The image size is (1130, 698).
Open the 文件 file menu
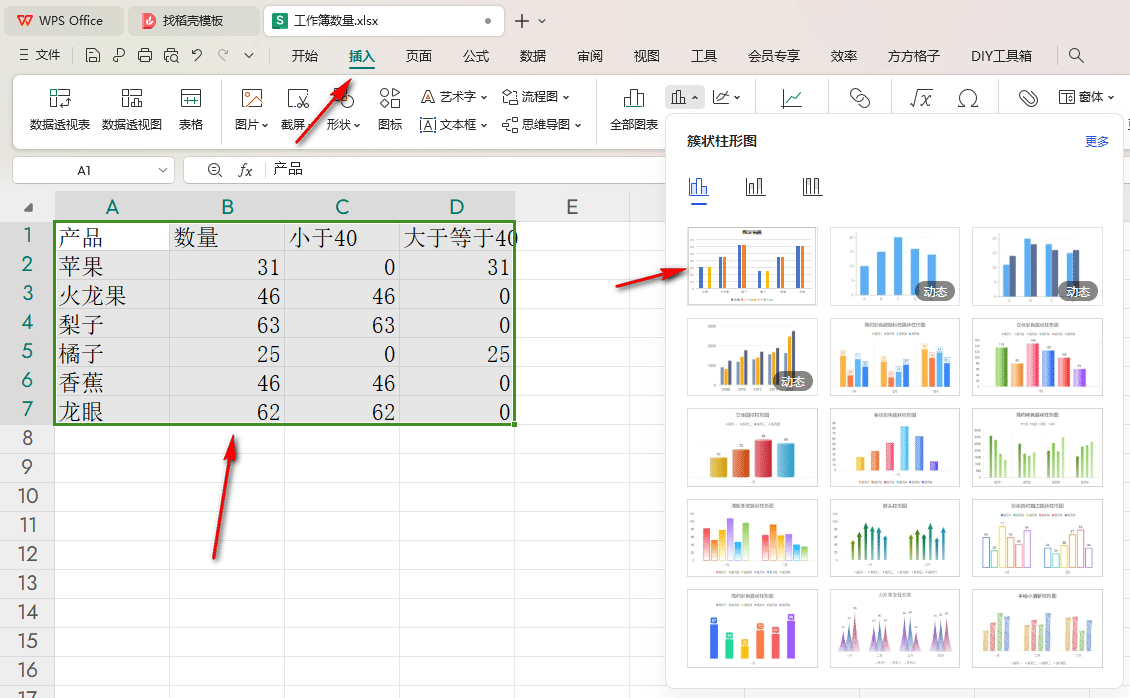point(40,55)
